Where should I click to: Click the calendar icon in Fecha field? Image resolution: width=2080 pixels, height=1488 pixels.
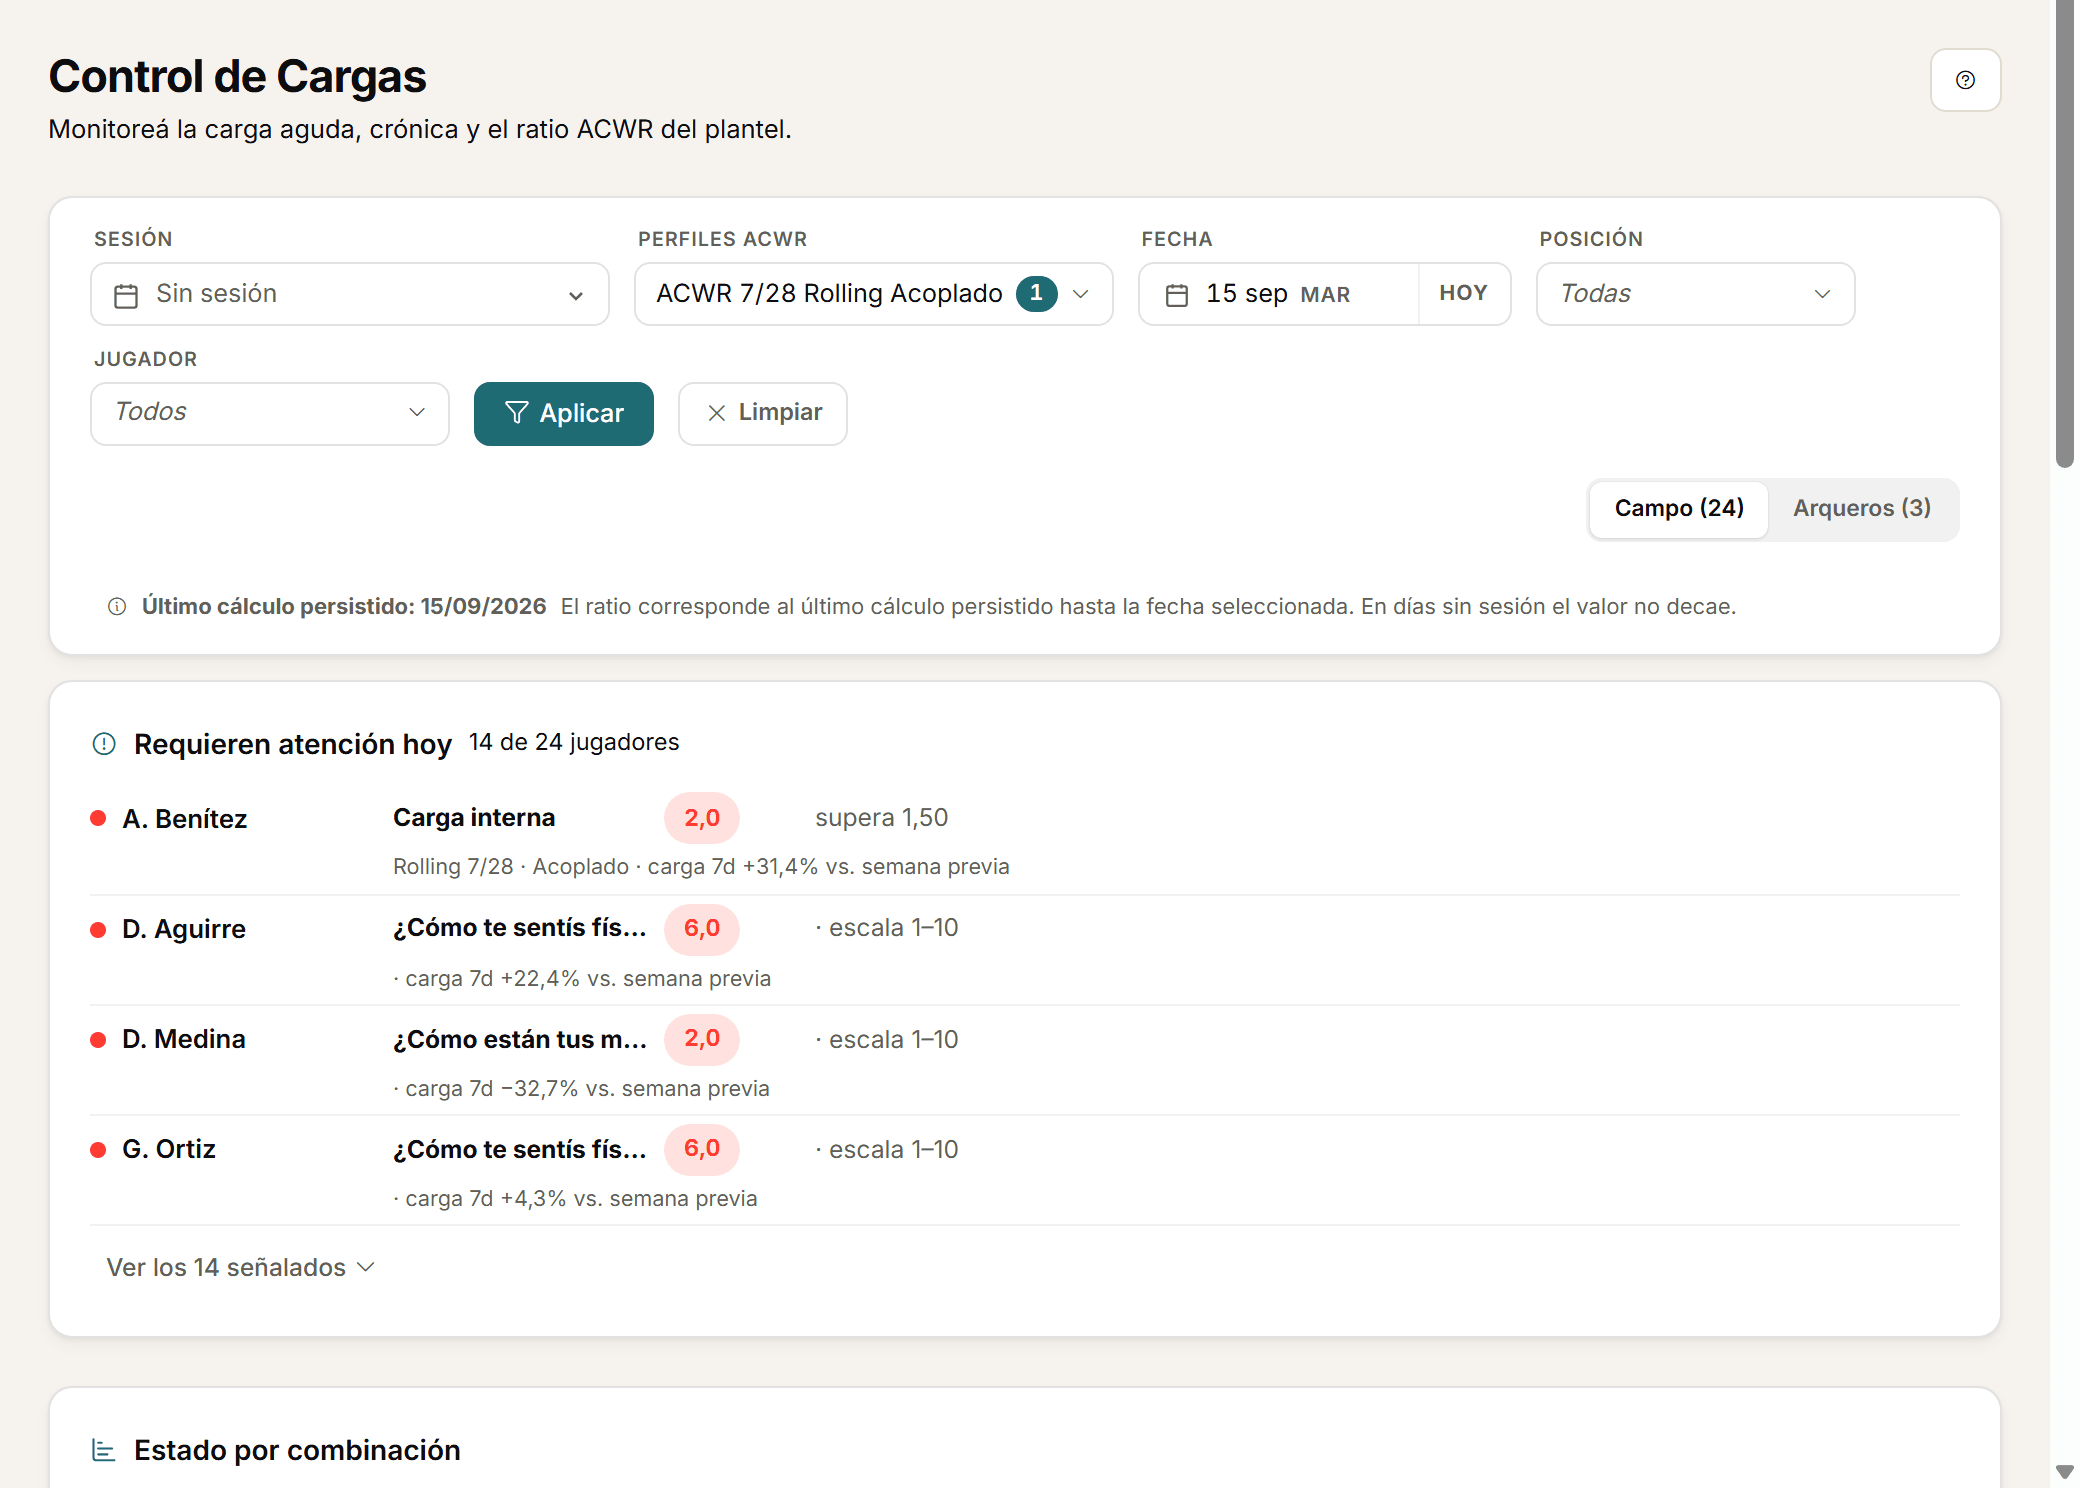click(1177, 295)
